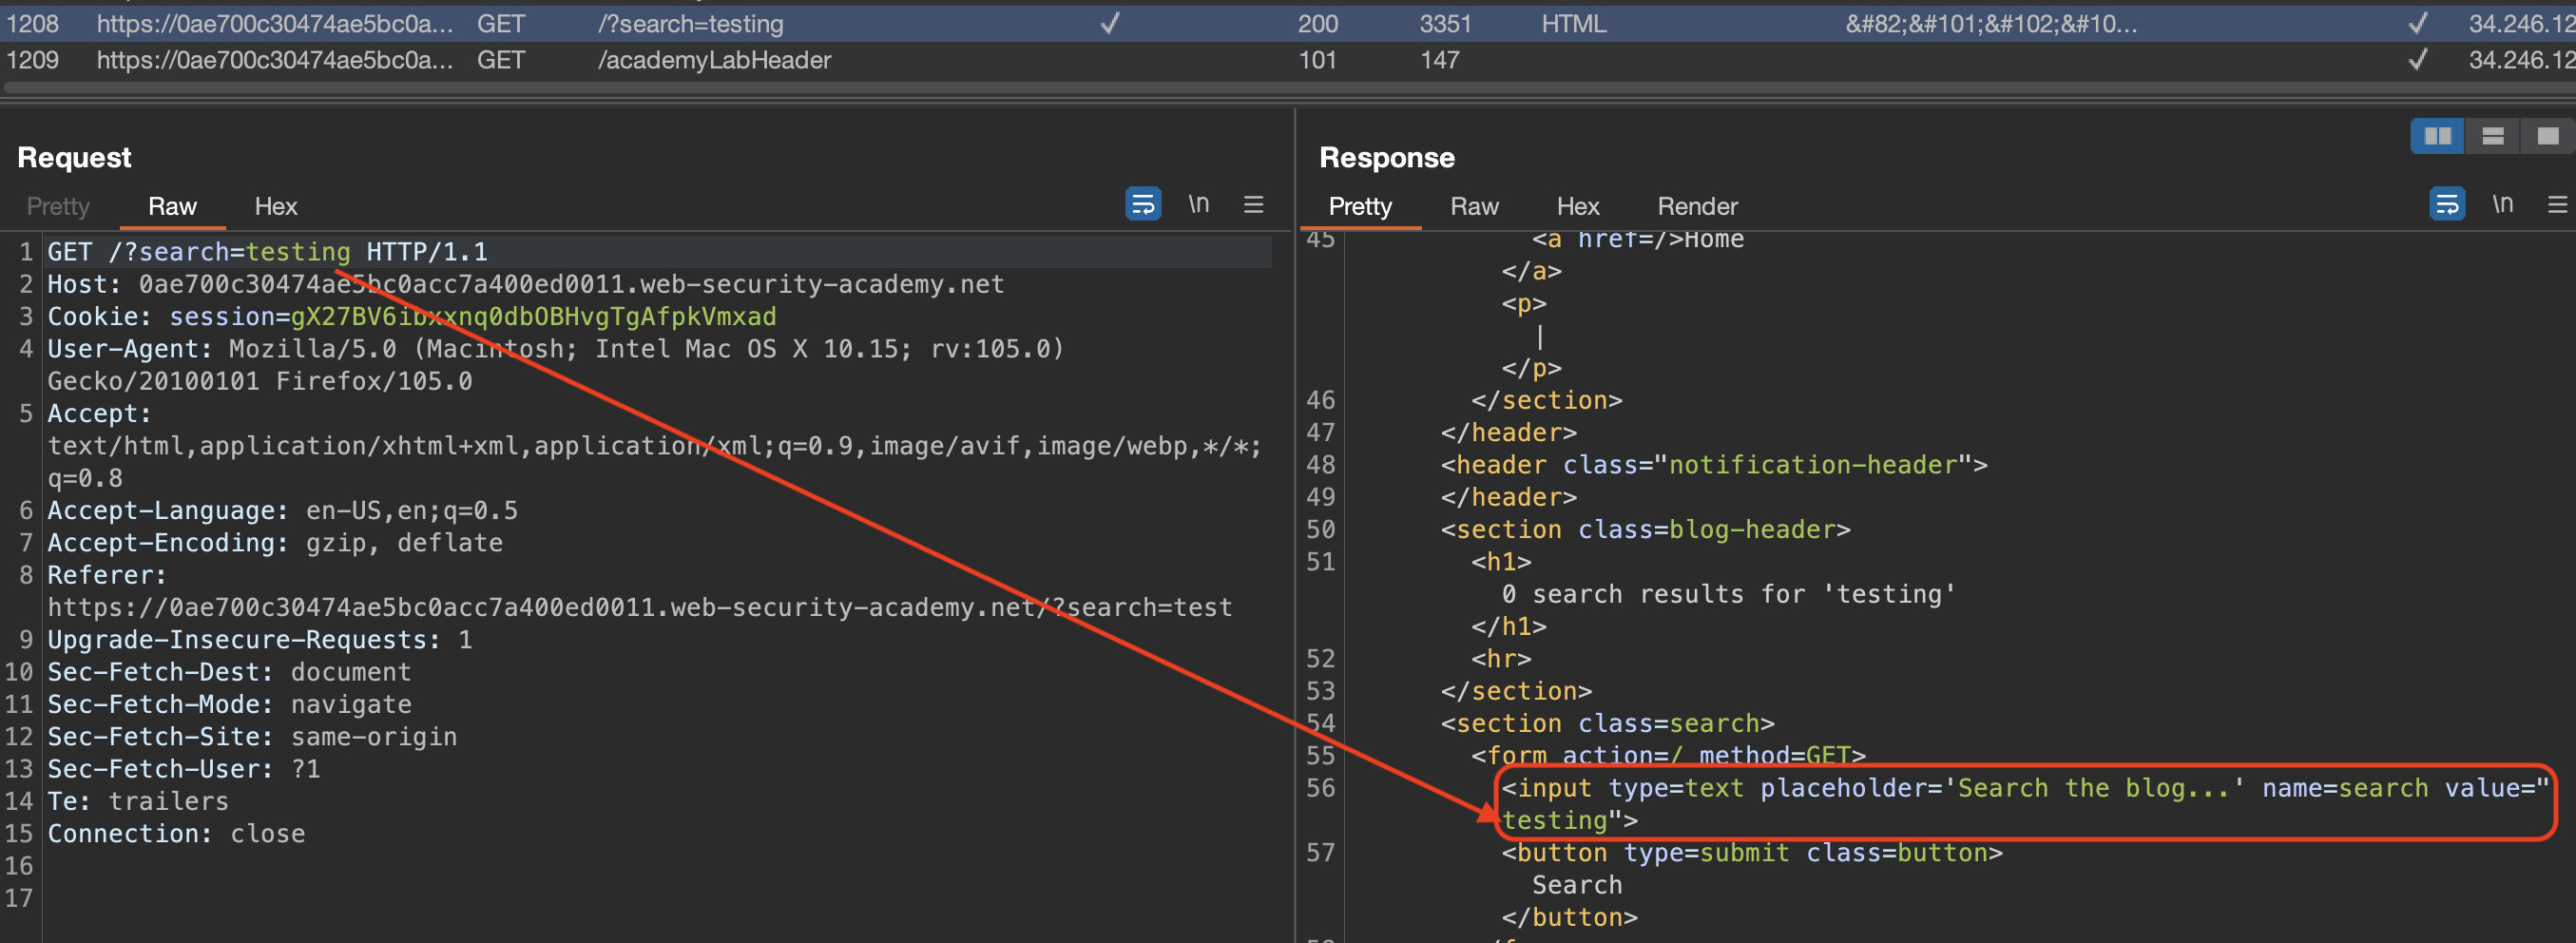Select the Response Pretty tab

(1359, 206)
